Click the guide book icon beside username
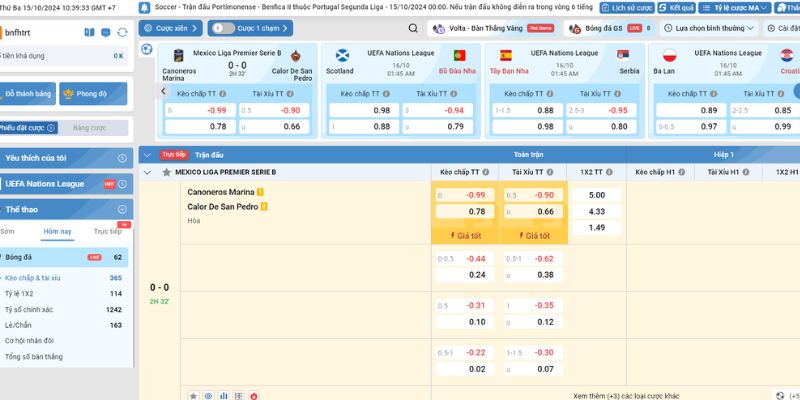The width and height of the screenshot is (800, 400). pyautogui.click(x=89, y=33)
